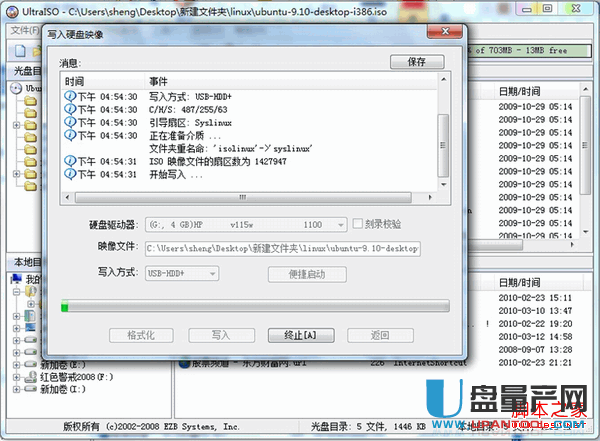Click the 便捷启动 button
The width and height of the screenshot is (600, 441).
[x=307, y=274]
